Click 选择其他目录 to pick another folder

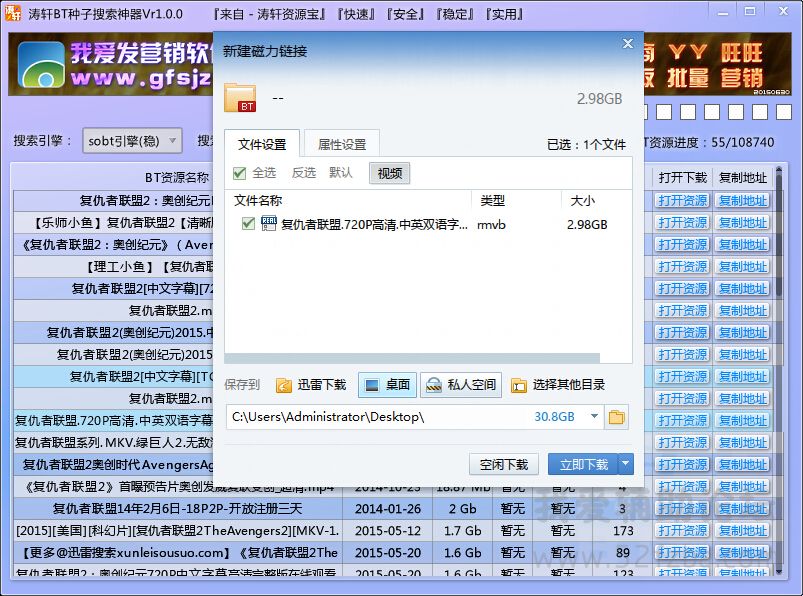(x=559, y=385)
